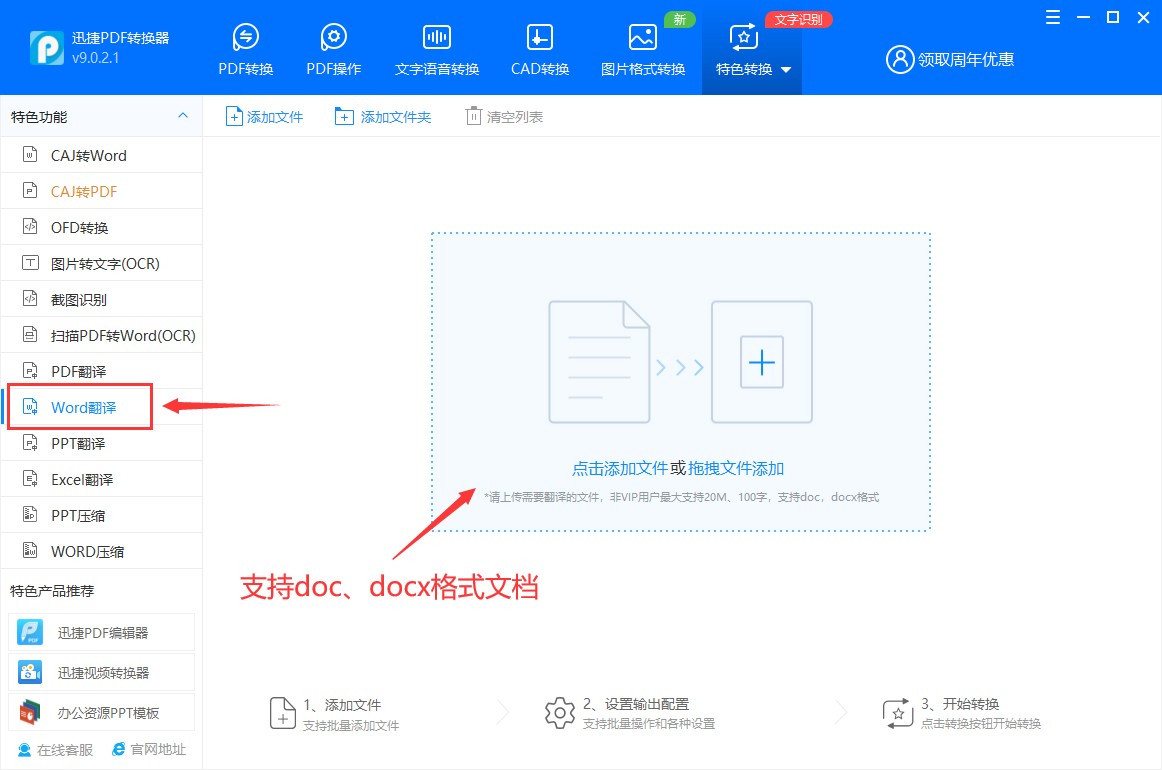Collapse the 特色功能 section chevron
Viewport: 1162px width, 770px height.
pyautogui.click(x=183, y=116)
